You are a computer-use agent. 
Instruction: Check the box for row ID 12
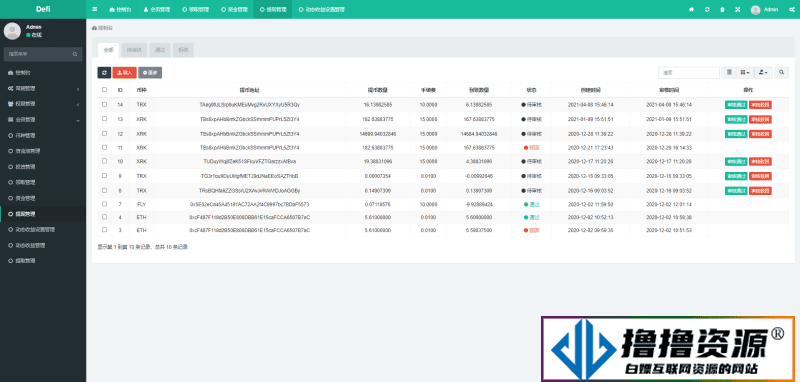tap(105, 134)
